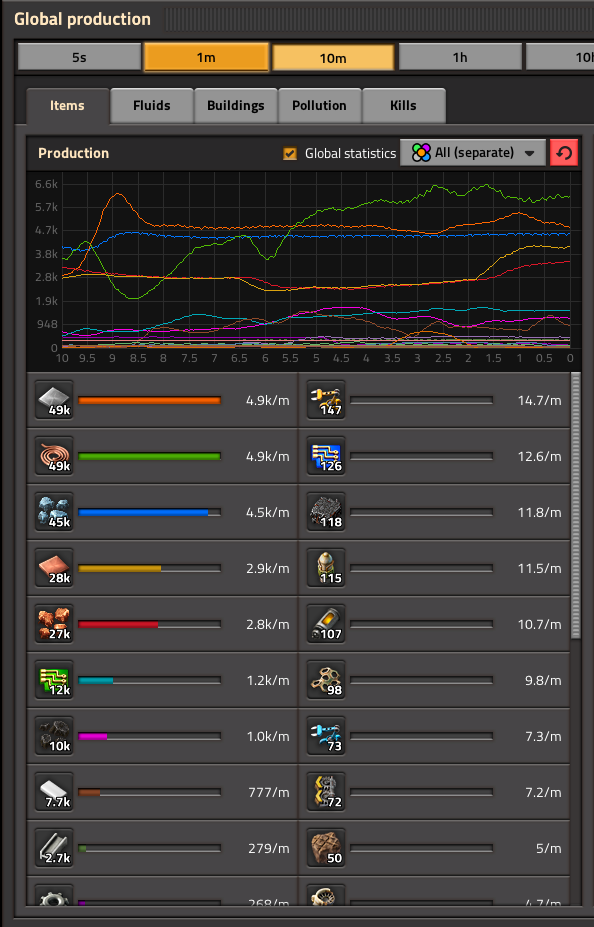Switch to the Fluids tab
Screen dimensions: 594x927
152,106
